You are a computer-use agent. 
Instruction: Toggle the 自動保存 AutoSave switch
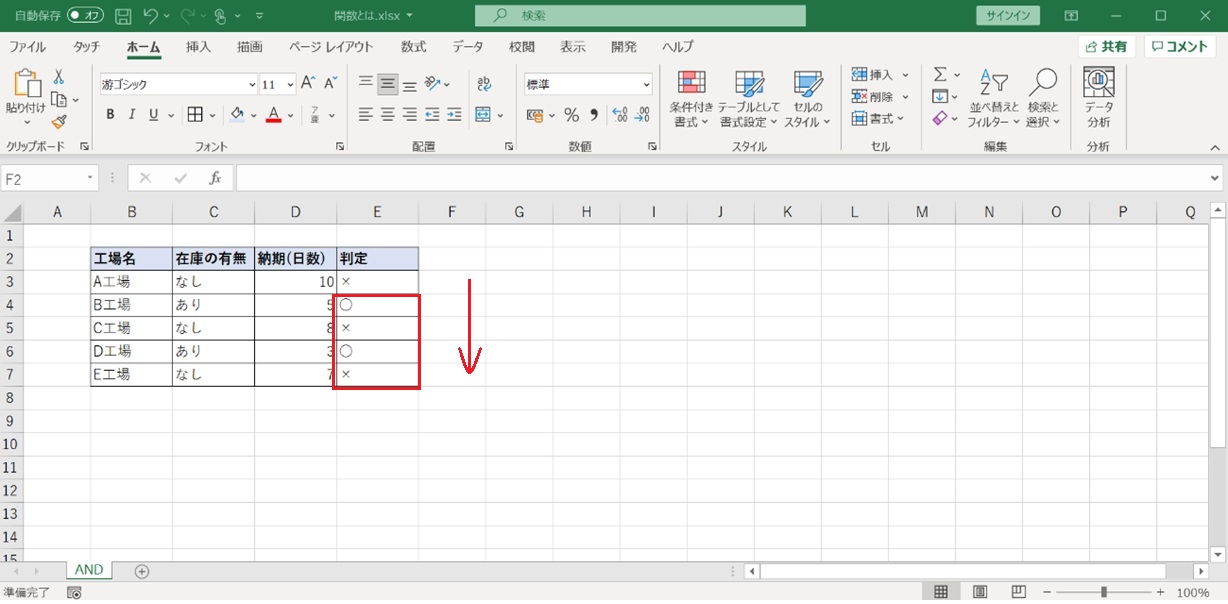coord(86,16)
